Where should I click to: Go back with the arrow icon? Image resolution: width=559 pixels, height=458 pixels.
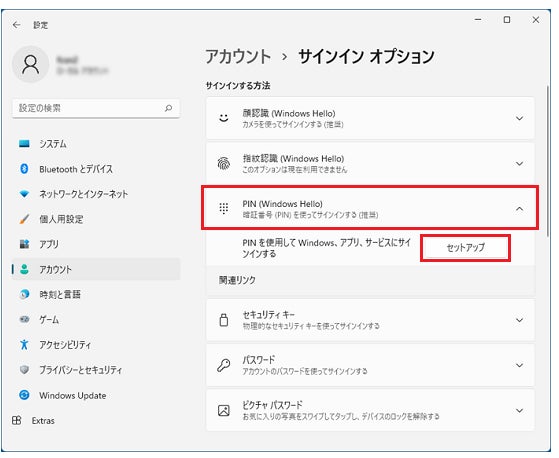(16, 25)
